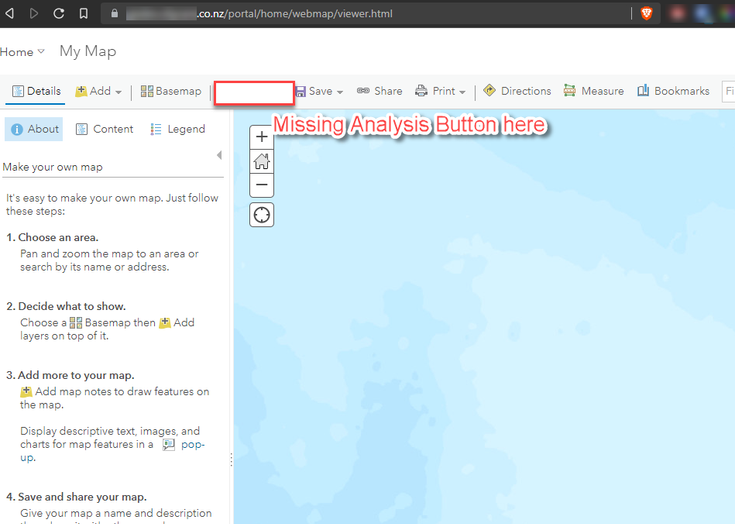Follow the pop-up link in step 3
The width and height of the screenshot is (735, 524).
pos(193,444)
